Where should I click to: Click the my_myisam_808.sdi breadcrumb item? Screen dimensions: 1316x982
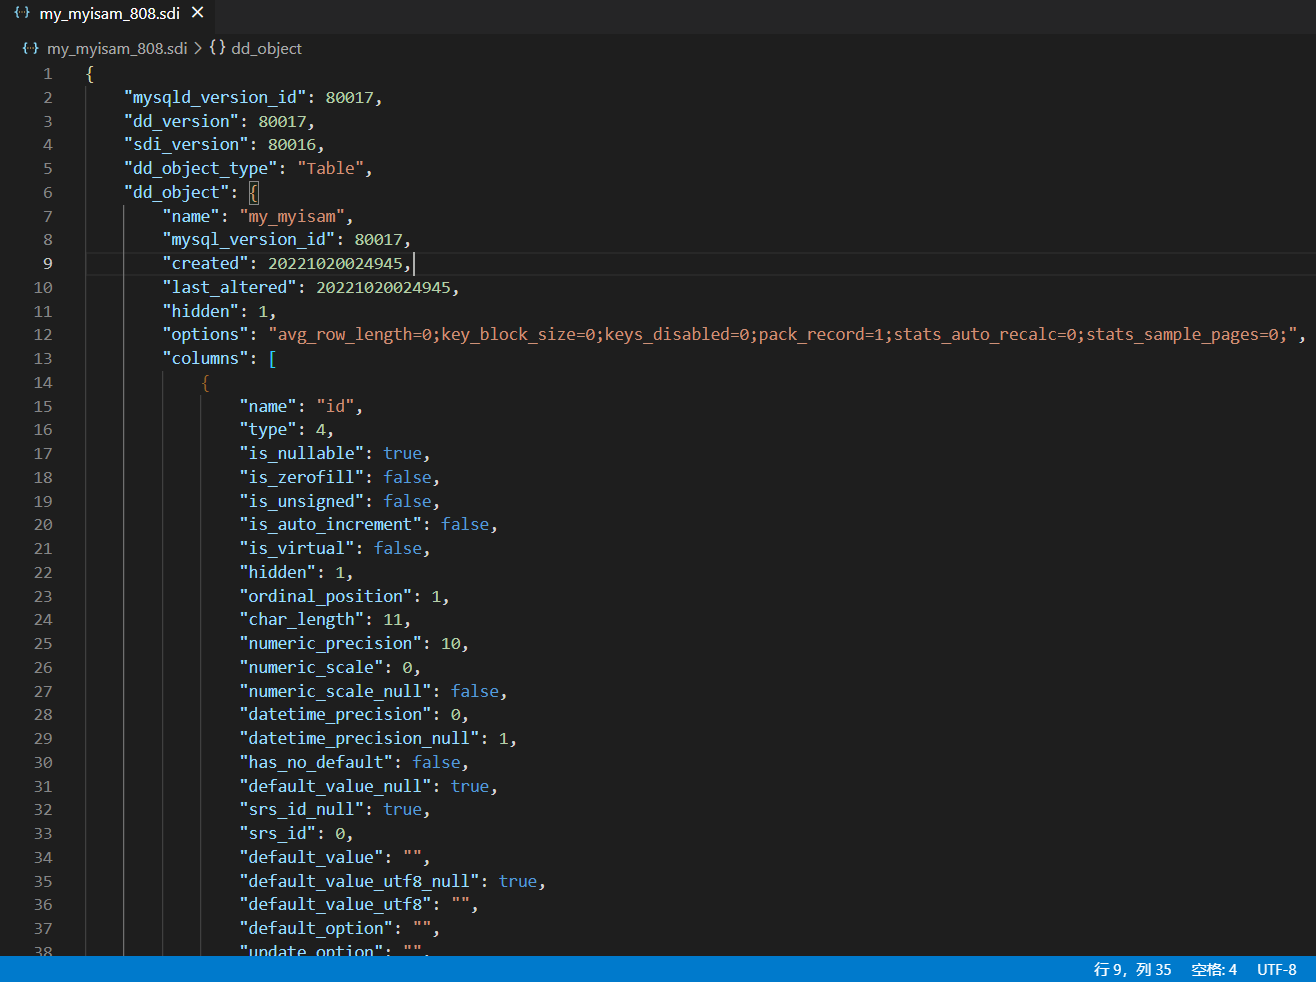[x=117, y=48]
